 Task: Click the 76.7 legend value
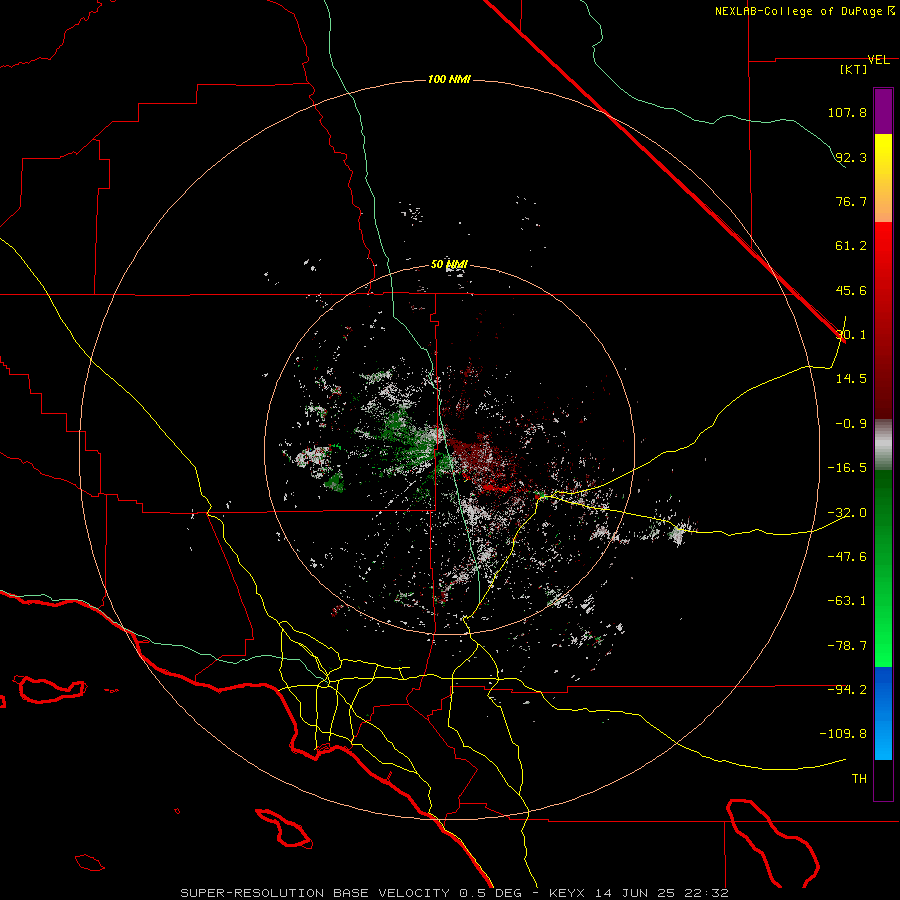(x=851, y=201)
